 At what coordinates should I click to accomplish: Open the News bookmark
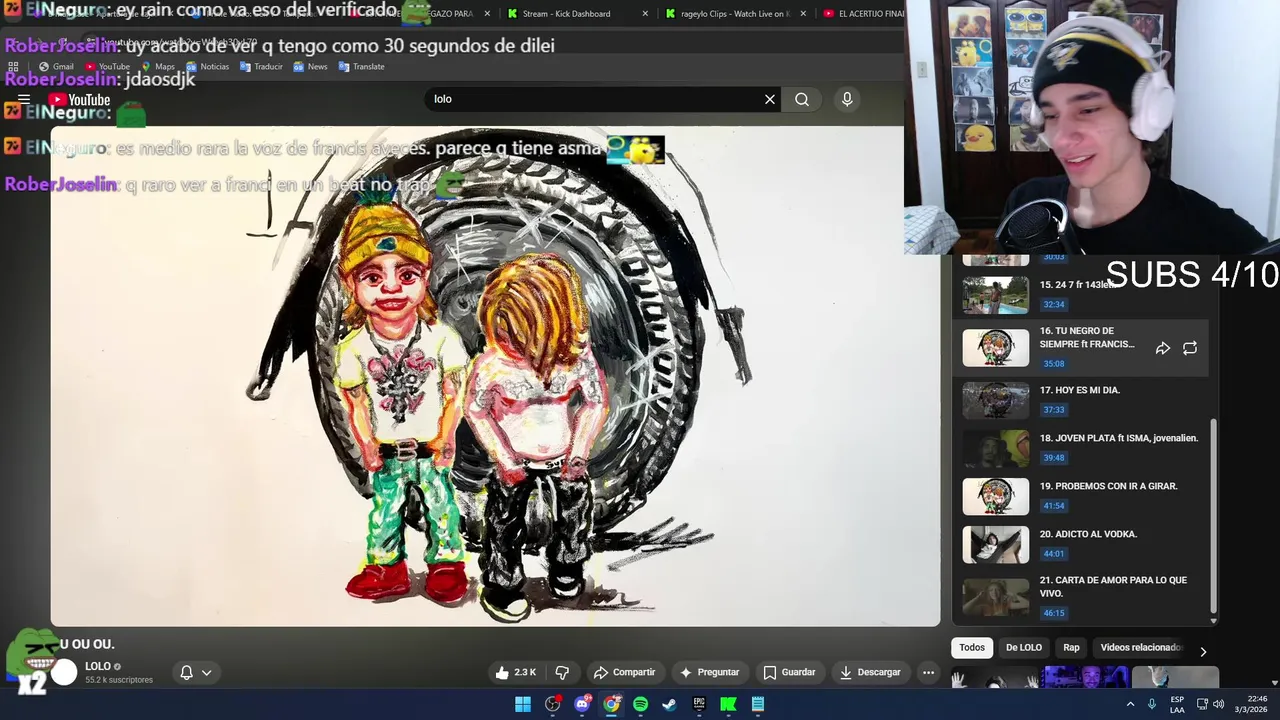[310, 66]
